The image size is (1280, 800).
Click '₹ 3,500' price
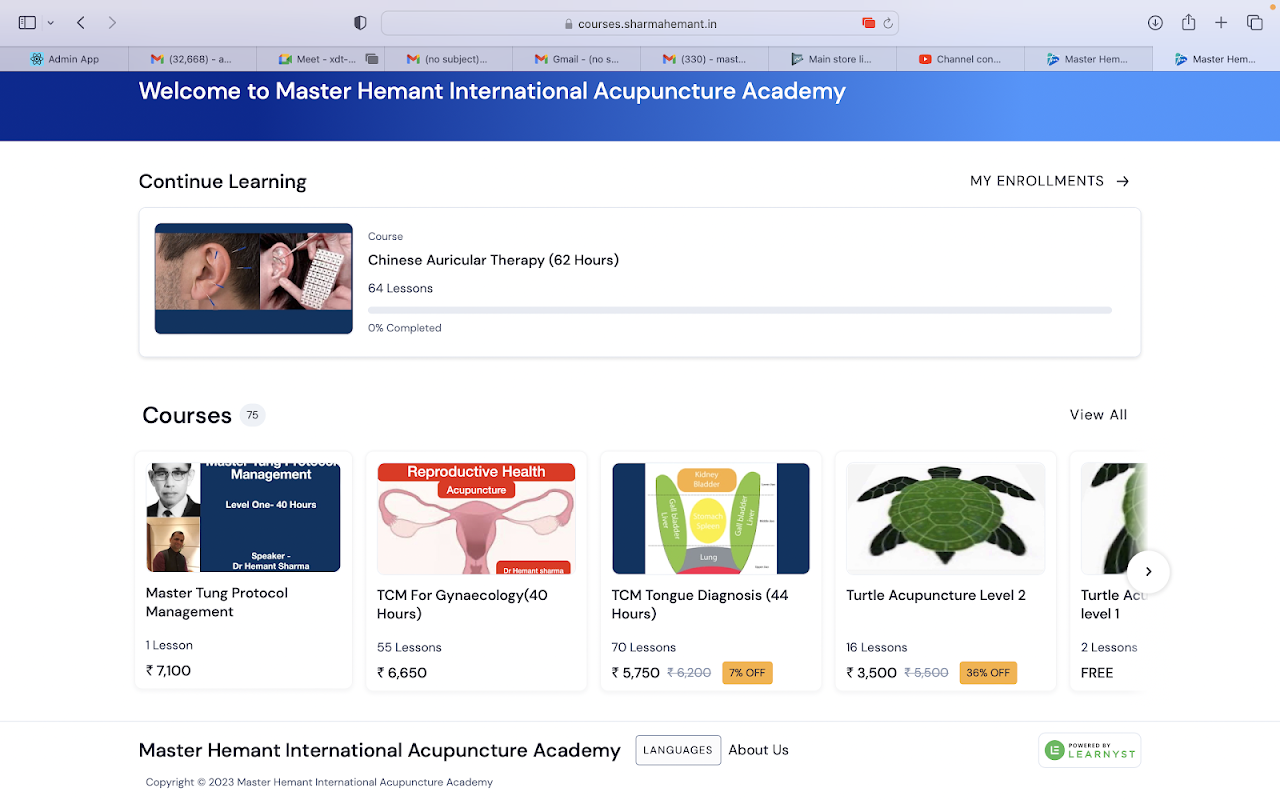[872, 673]
